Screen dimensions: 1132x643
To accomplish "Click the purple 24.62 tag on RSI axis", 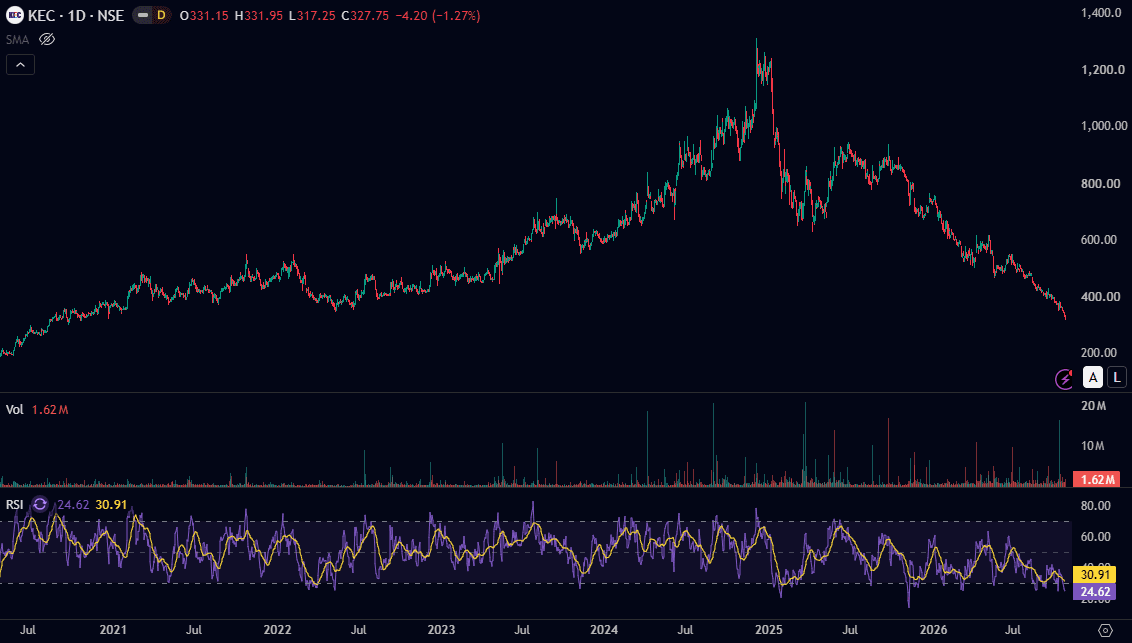I will (1095, 592).
